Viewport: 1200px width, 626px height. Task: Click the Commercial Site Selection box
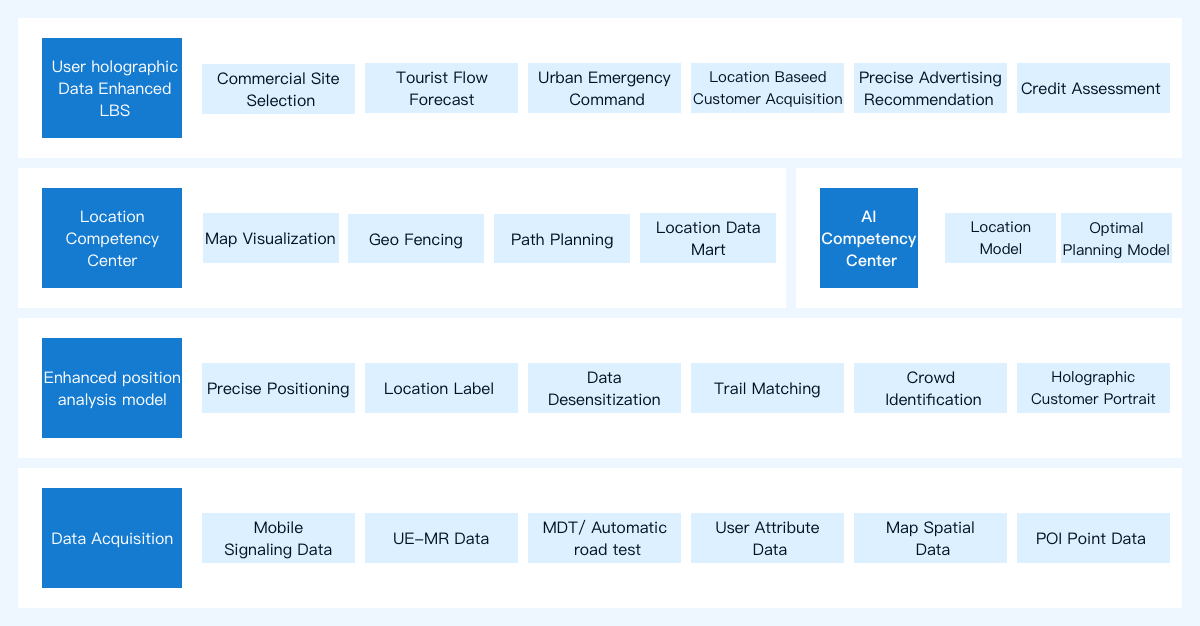coord(278,89)
